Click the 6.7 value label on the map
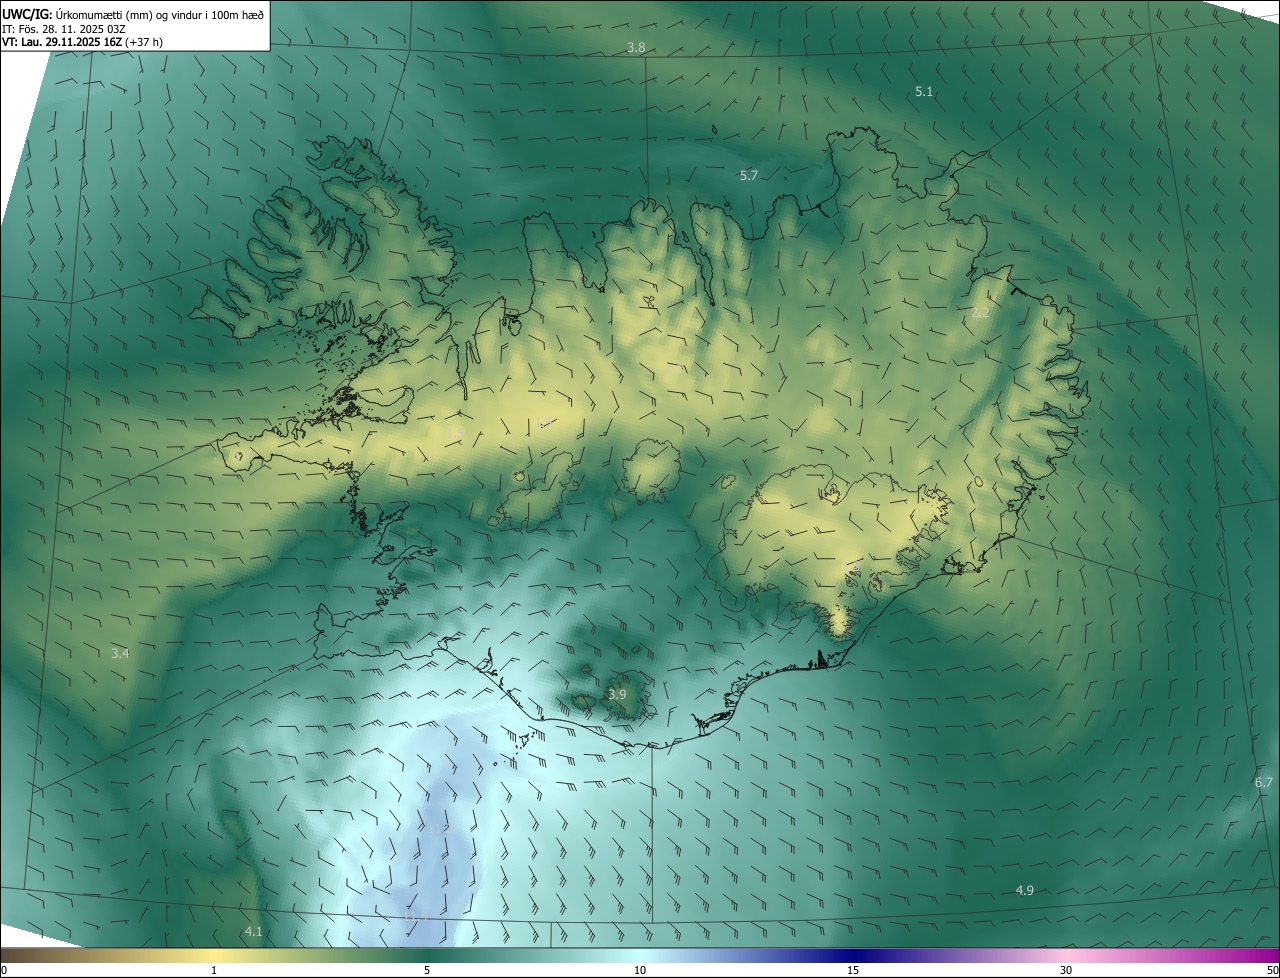The height and width of the screenshot is (978, 1280). coord(1264,782)
